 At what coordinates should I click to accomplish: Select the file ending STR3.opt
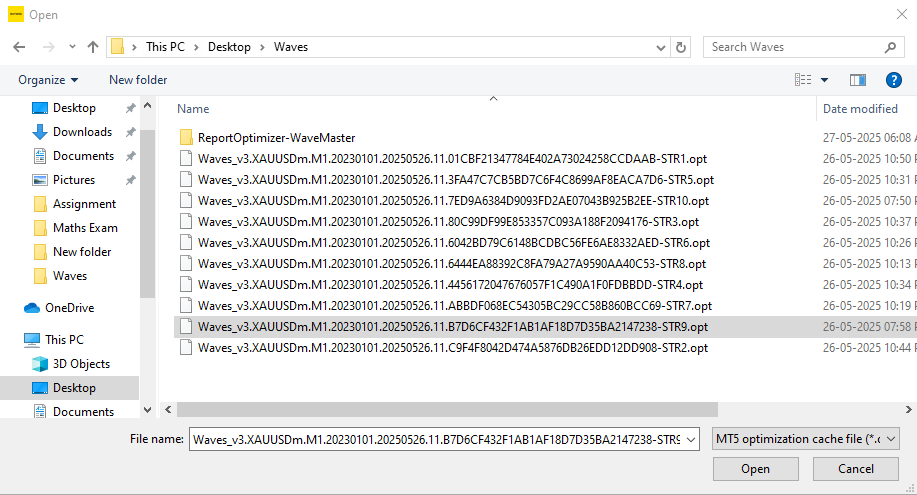click(449, 222)
